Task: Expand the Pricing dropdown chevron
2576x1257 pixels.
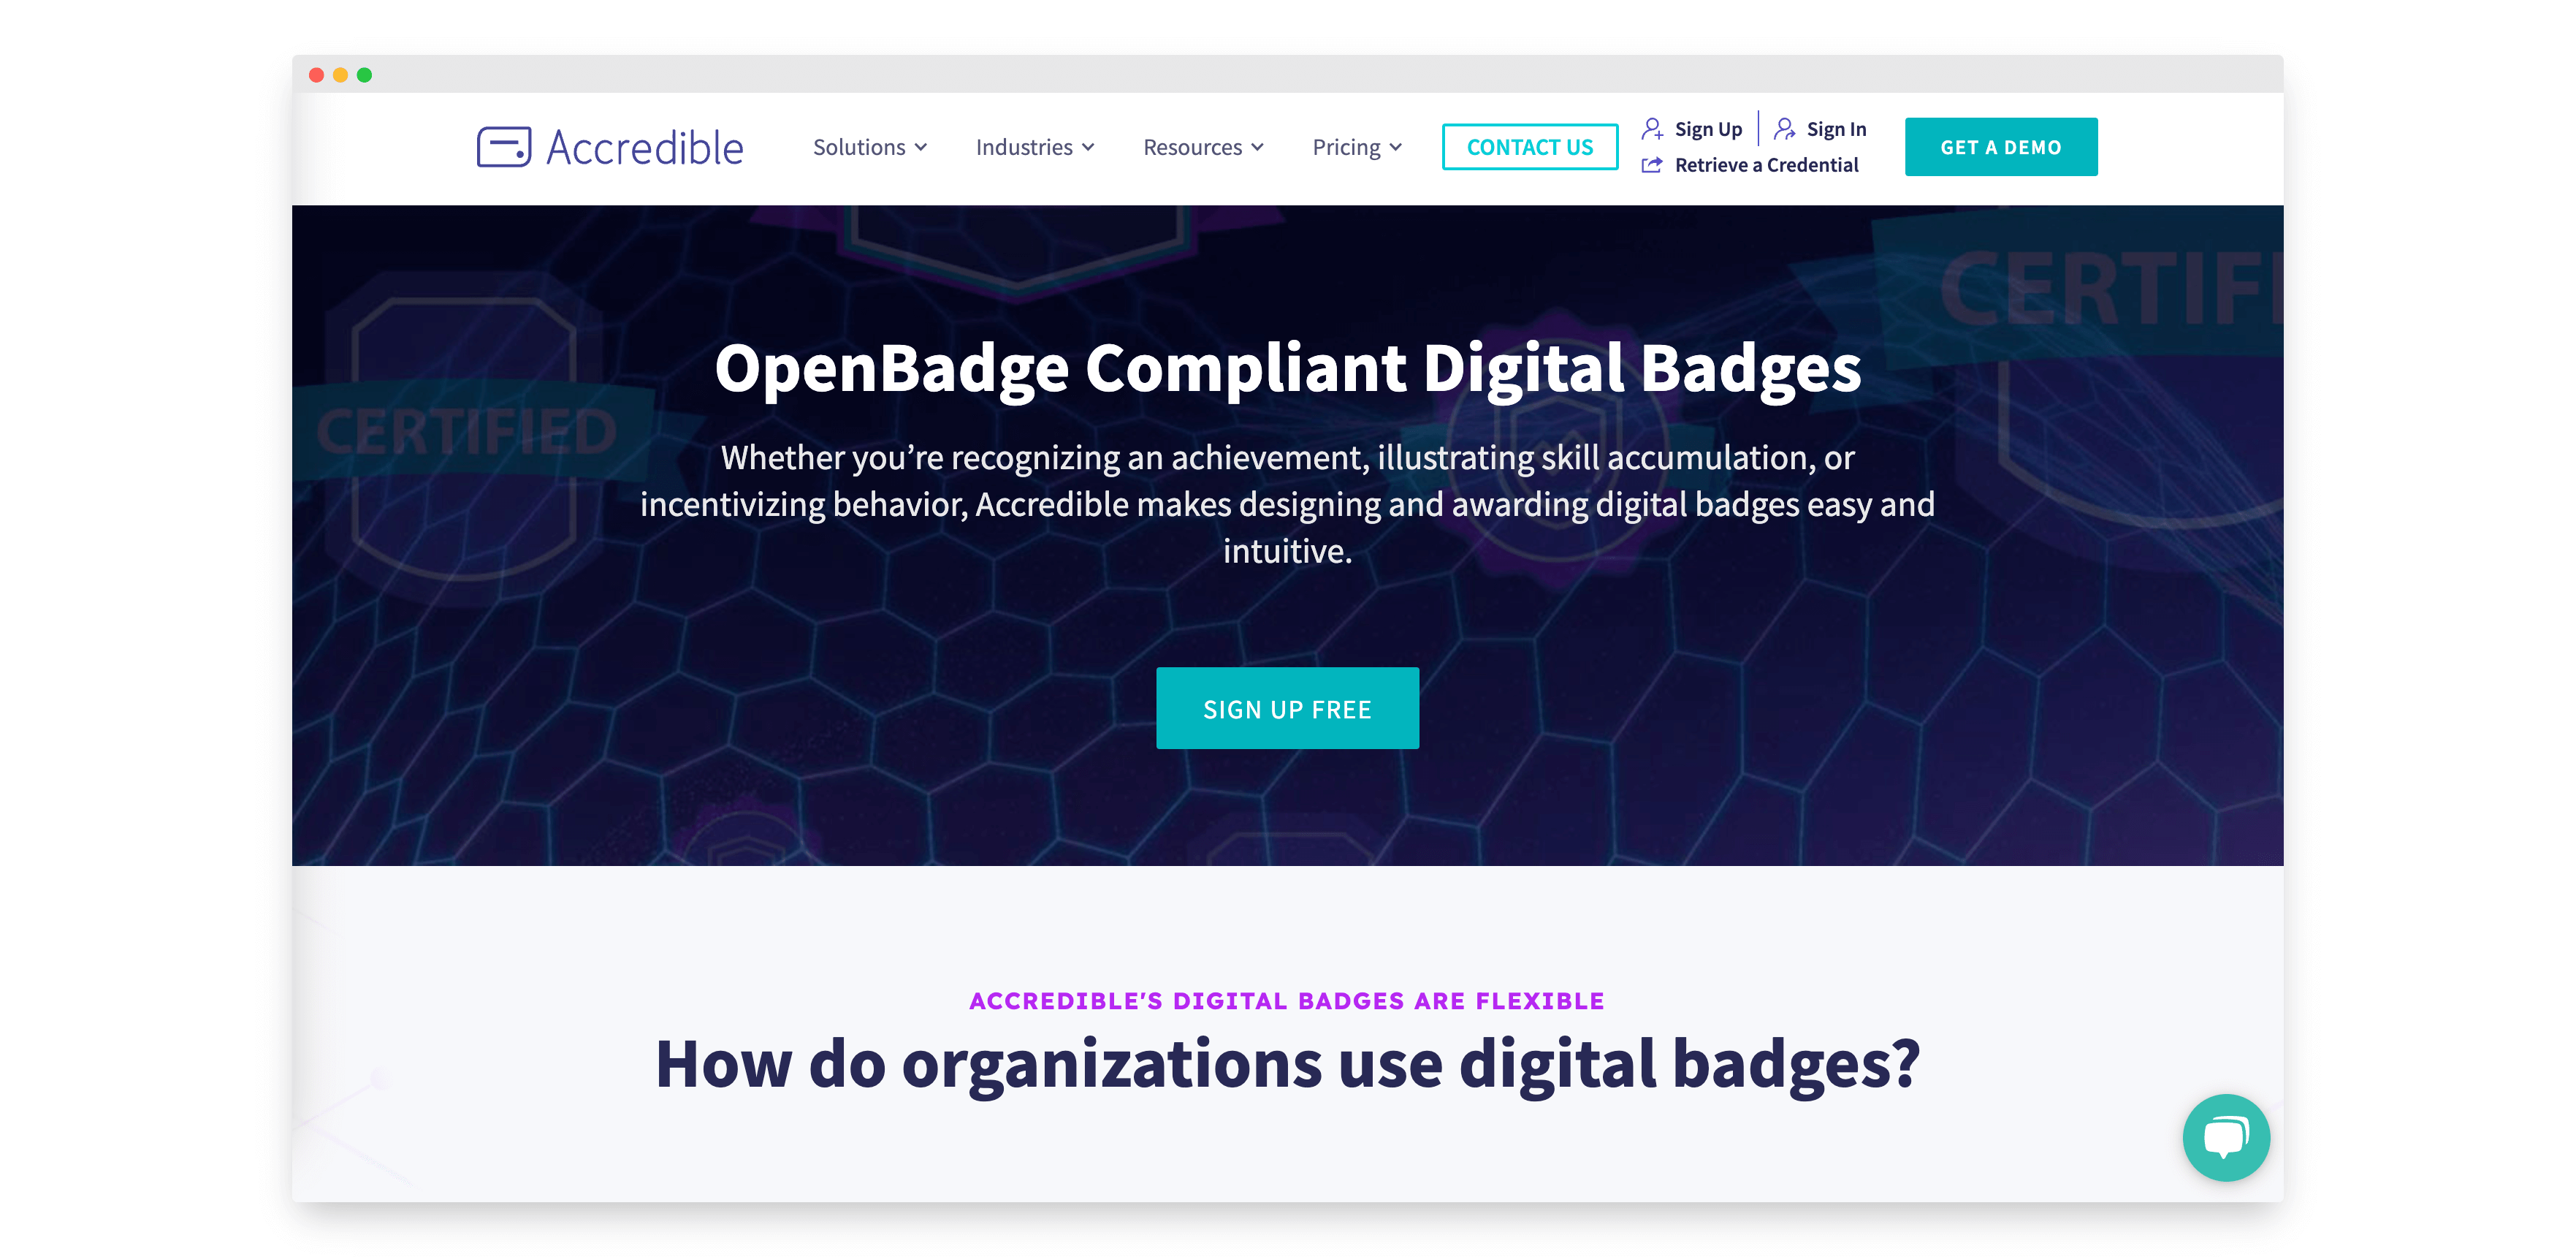Action: click(x=1395, y=147)
